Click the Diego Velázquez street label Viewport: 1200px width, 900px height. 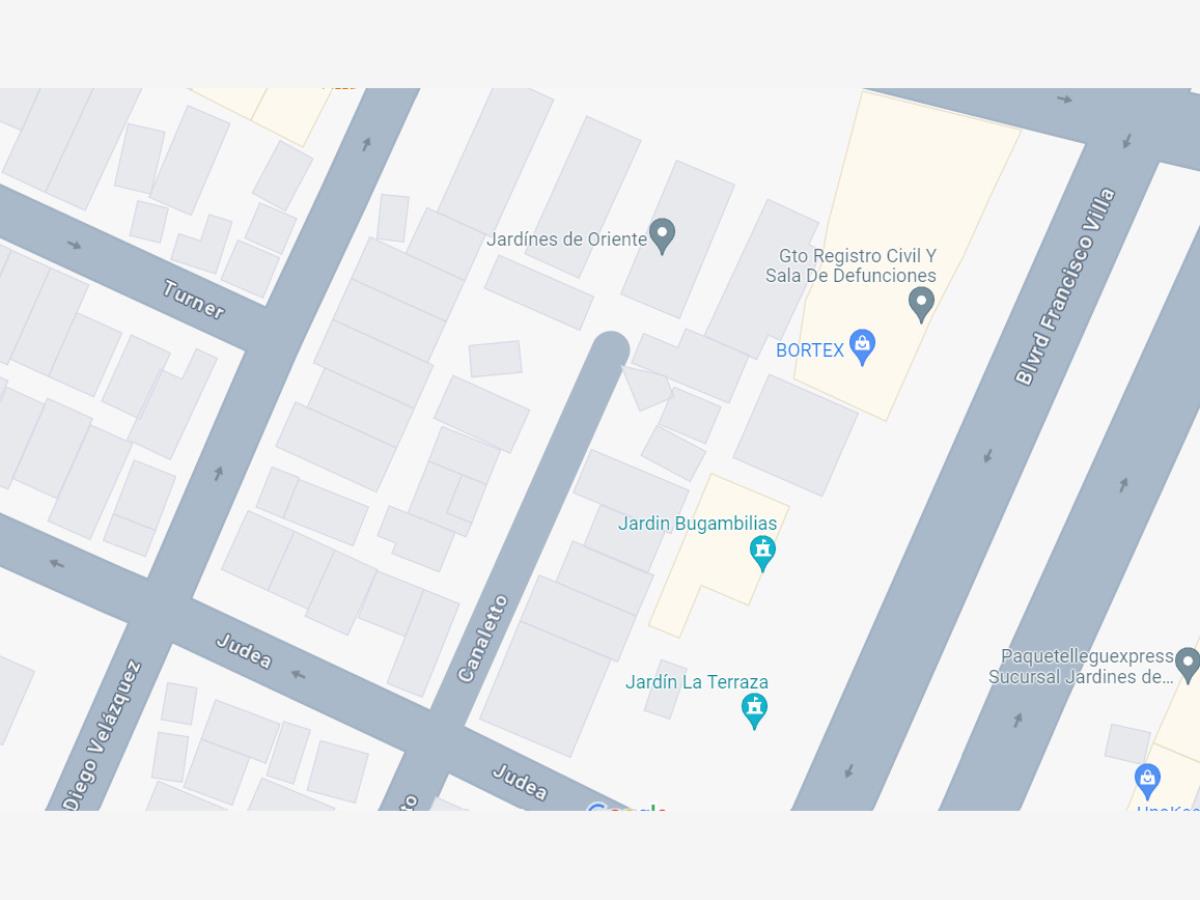click(102, 735)
